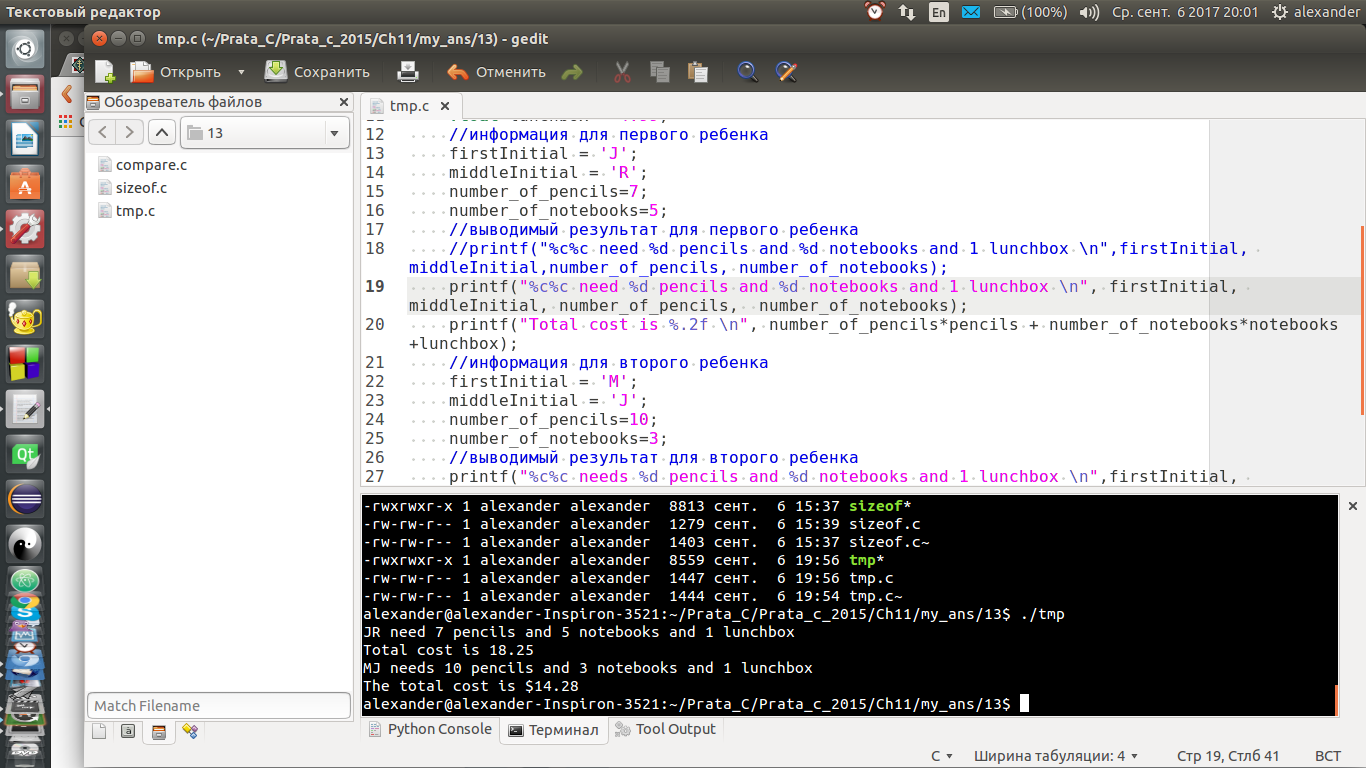
Task: Open the Python Console bottom tab
Action: tap(429, 729)
